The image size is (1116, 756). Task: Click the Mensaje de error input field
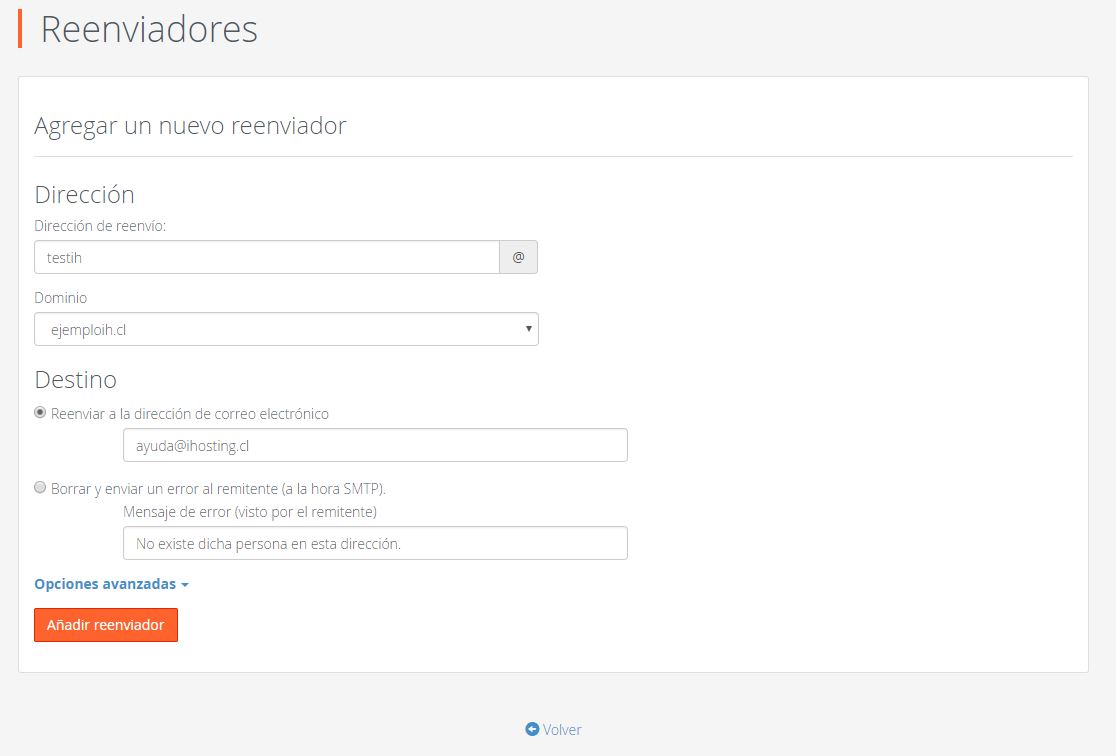[x=375, y=543]
